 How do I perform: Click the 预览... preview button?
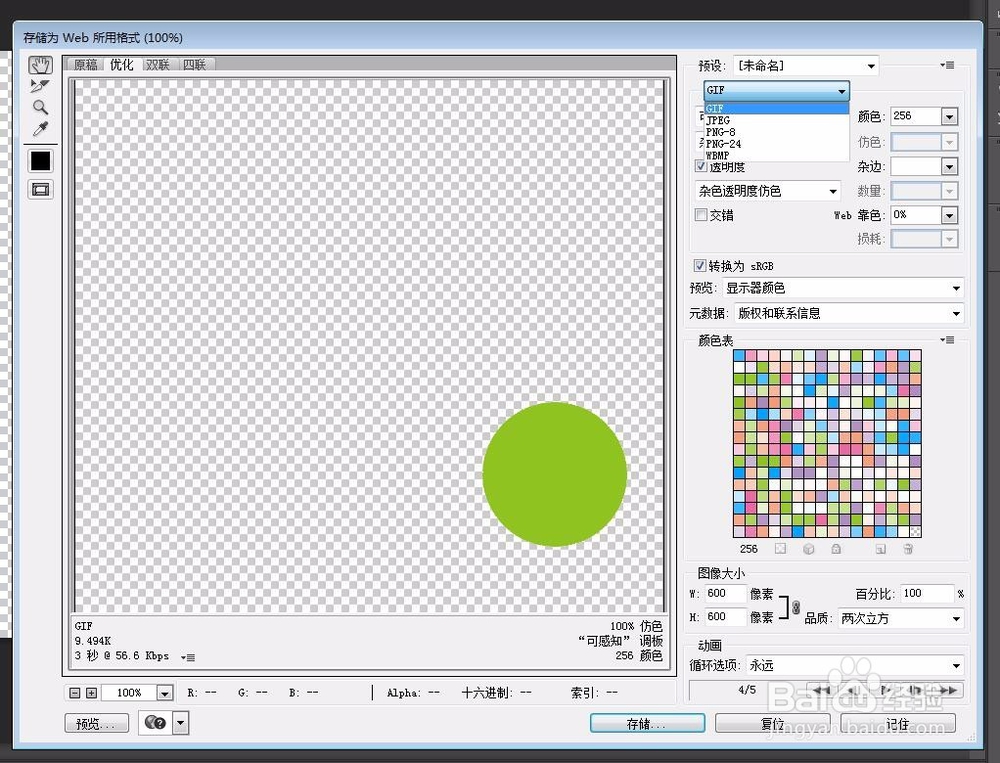(97, 723)
